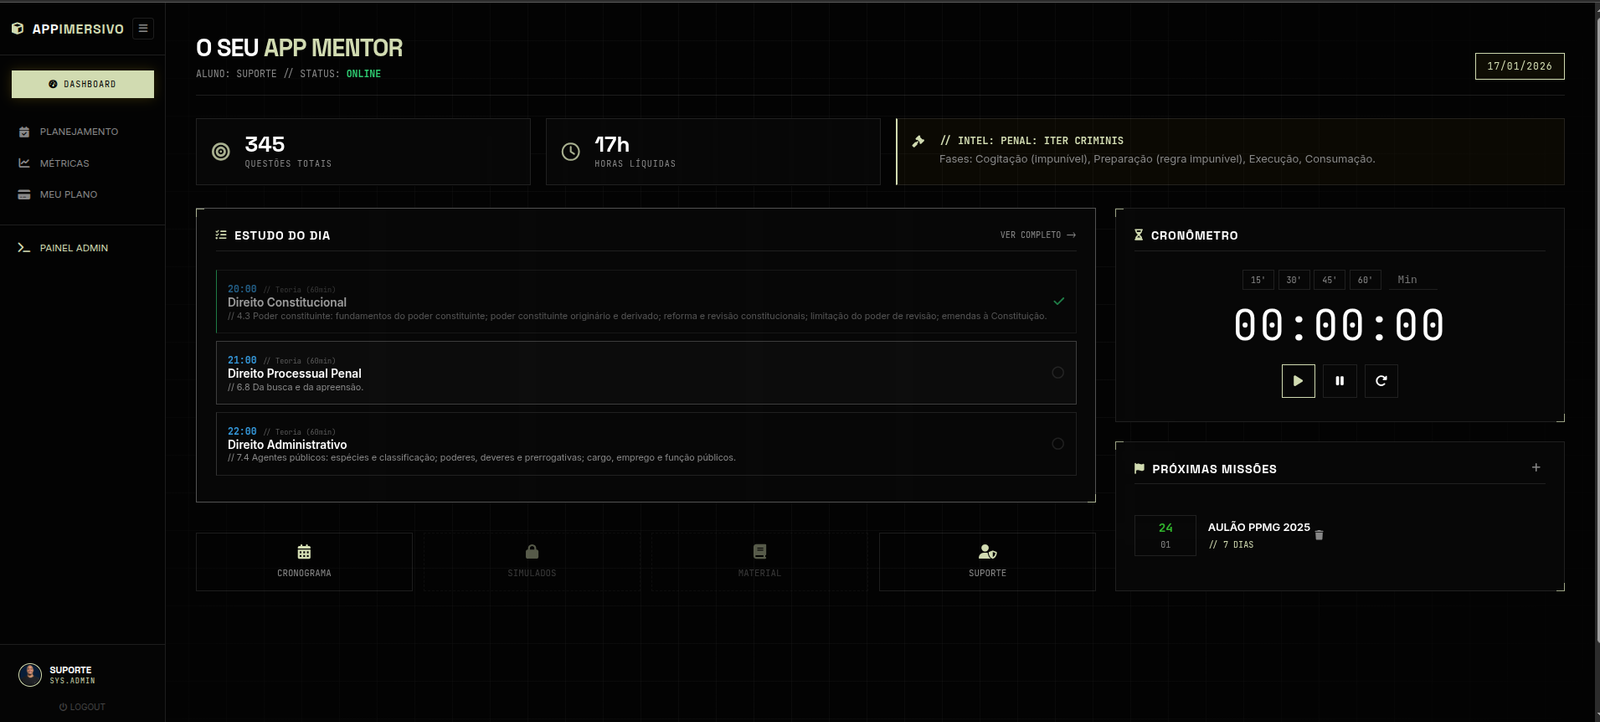Image resolution: width=1600 pixels, height=722 pixels.
Task: Click the Material book tile
Action: [760, 561]
